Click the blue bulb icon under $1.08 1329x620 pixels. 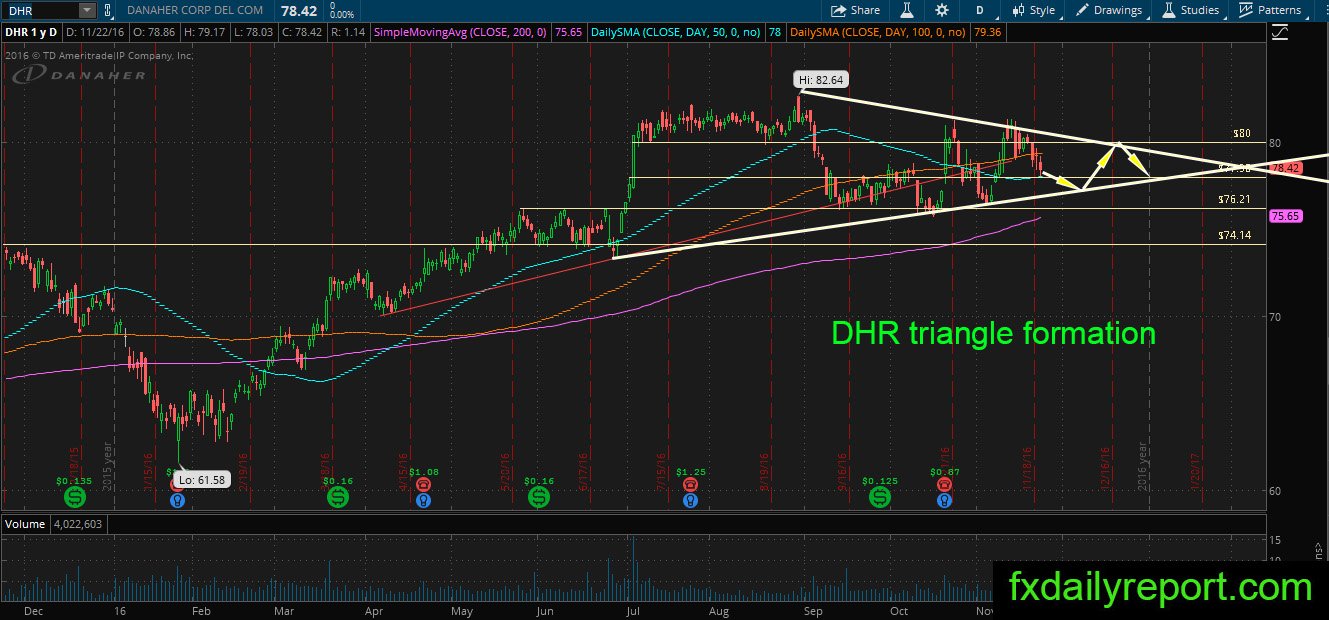click(423, 498)
